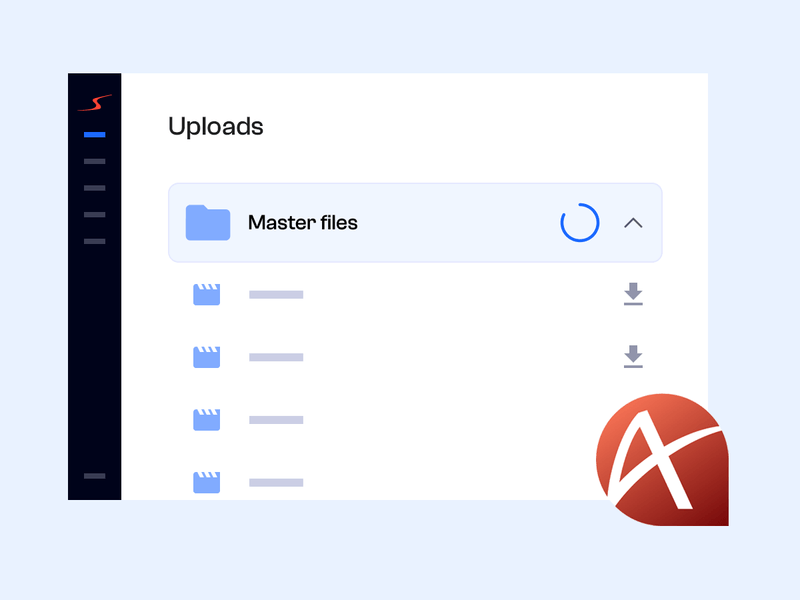Click the Master files folder icon
This screenshot has width=800, height=600.
208,223
